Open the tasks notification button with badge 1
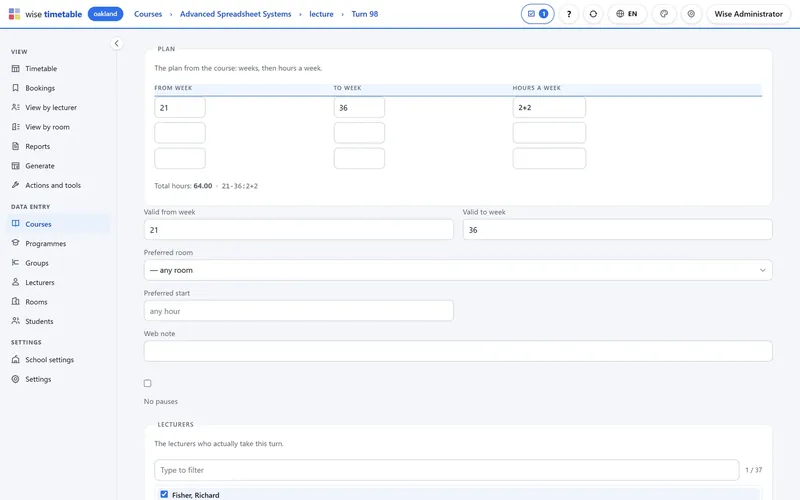Viewport: 800px width, 500px height. pyautogui.click(x=537, y=14)
